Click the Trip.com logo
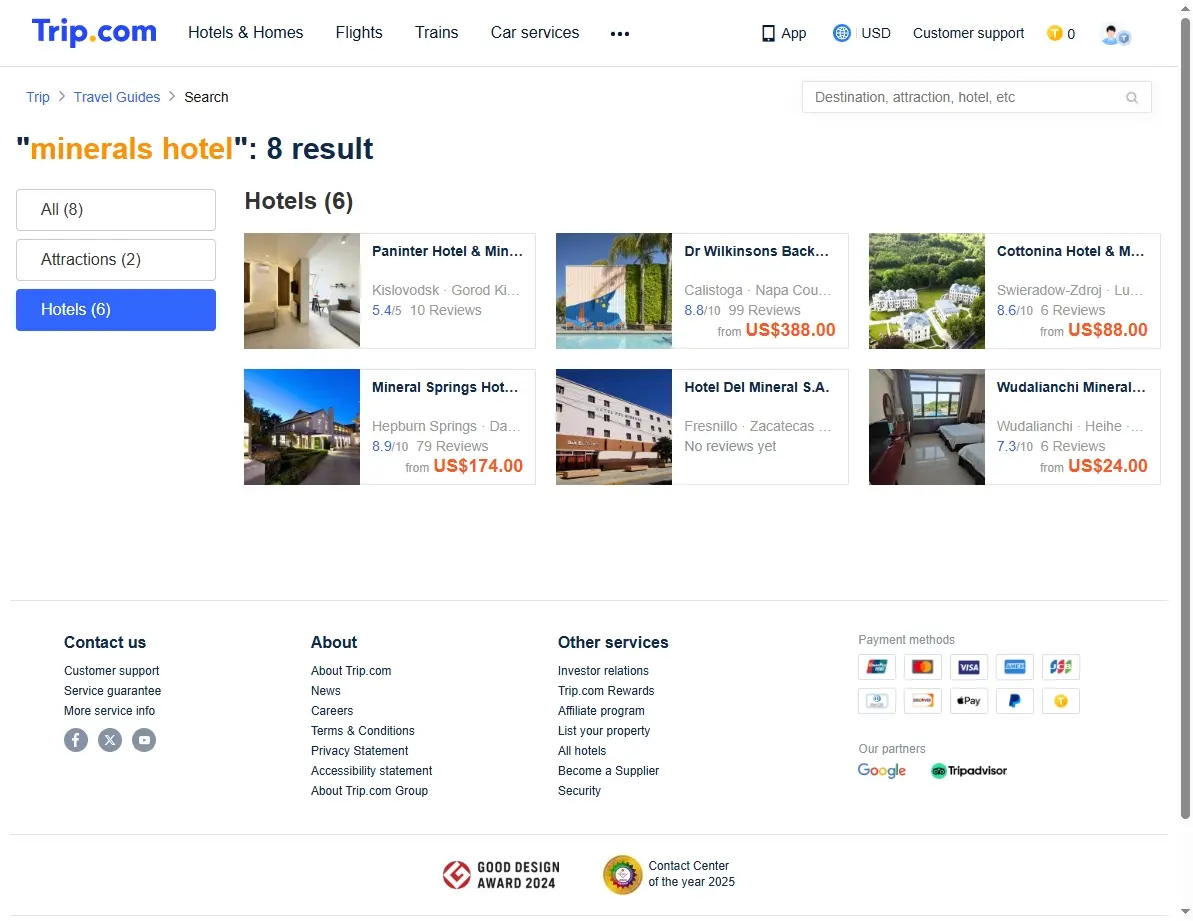Viewport: 1193px width, 921px height. (94, 32)
